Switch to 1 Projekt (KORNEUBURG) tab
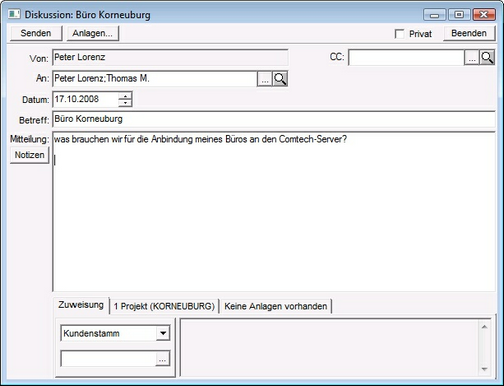 coord(164,306)
